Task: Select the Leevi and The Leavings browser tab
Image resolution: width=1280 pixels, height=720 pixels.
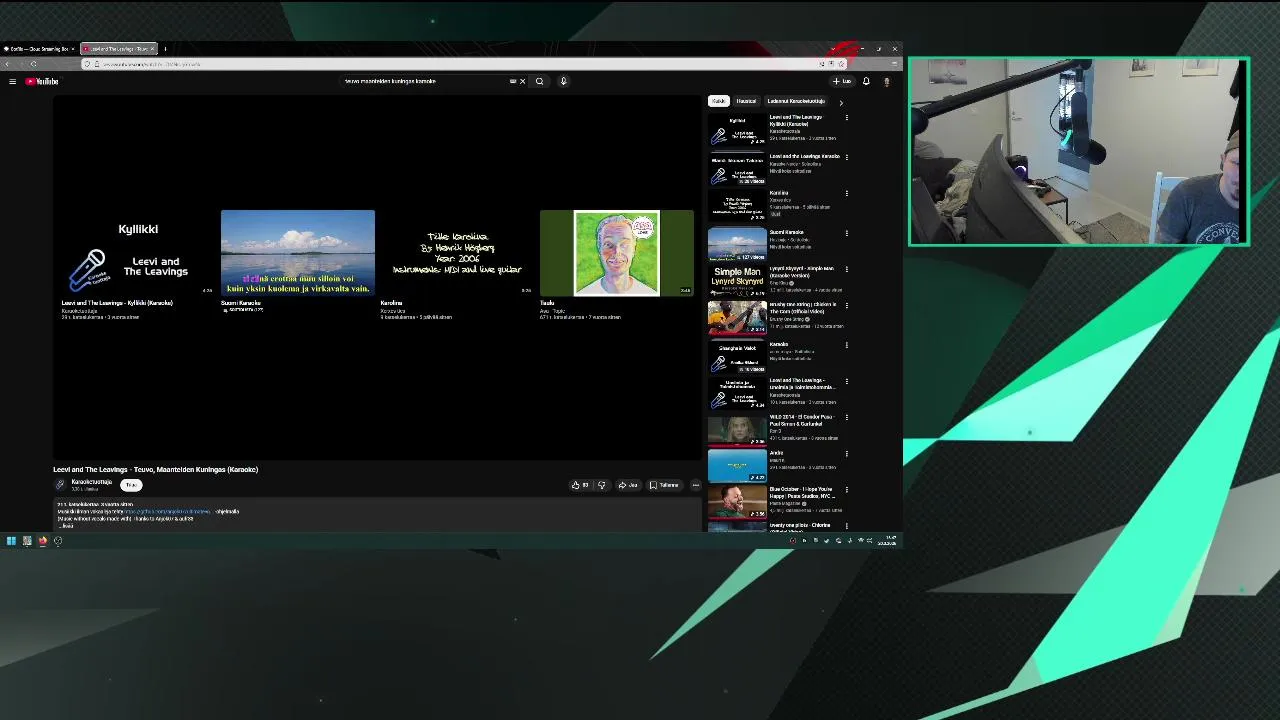Action: tap(118, 48)
